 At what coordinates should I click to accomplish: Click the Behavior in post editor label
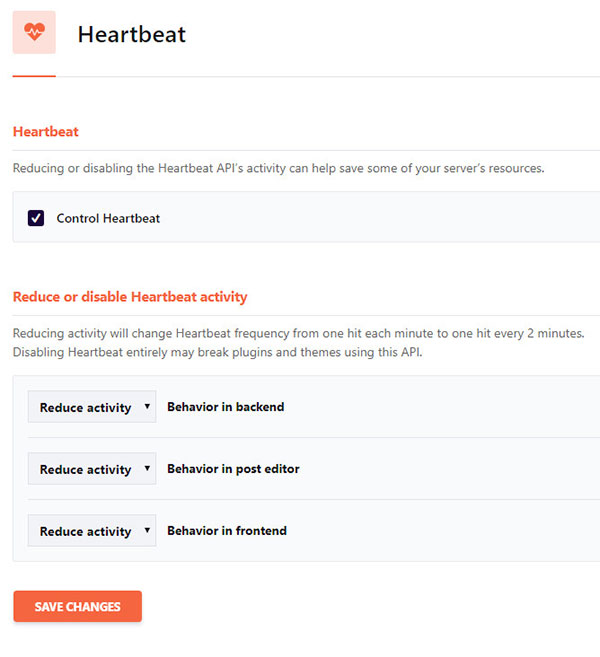tap(233, 469)
